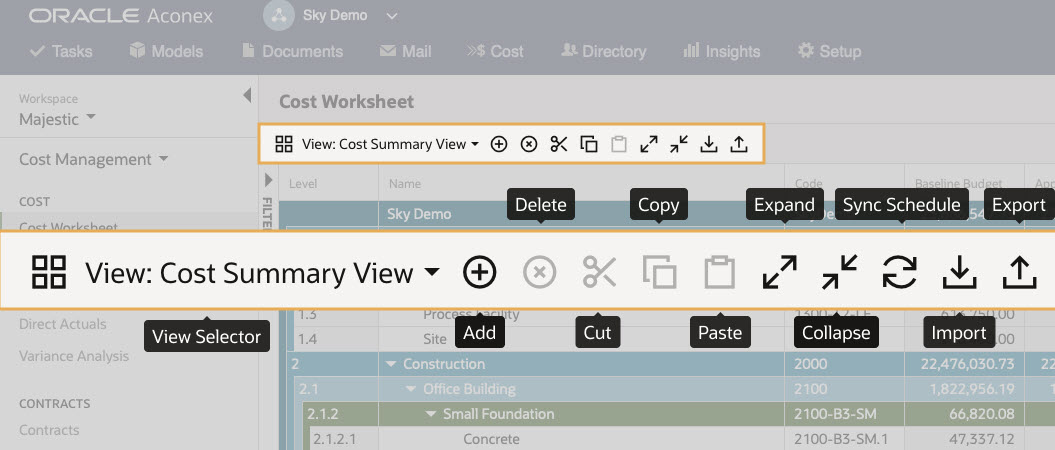Select the Concrete row name
This screenshot has width=1055, height=450.
coord(491,439)
